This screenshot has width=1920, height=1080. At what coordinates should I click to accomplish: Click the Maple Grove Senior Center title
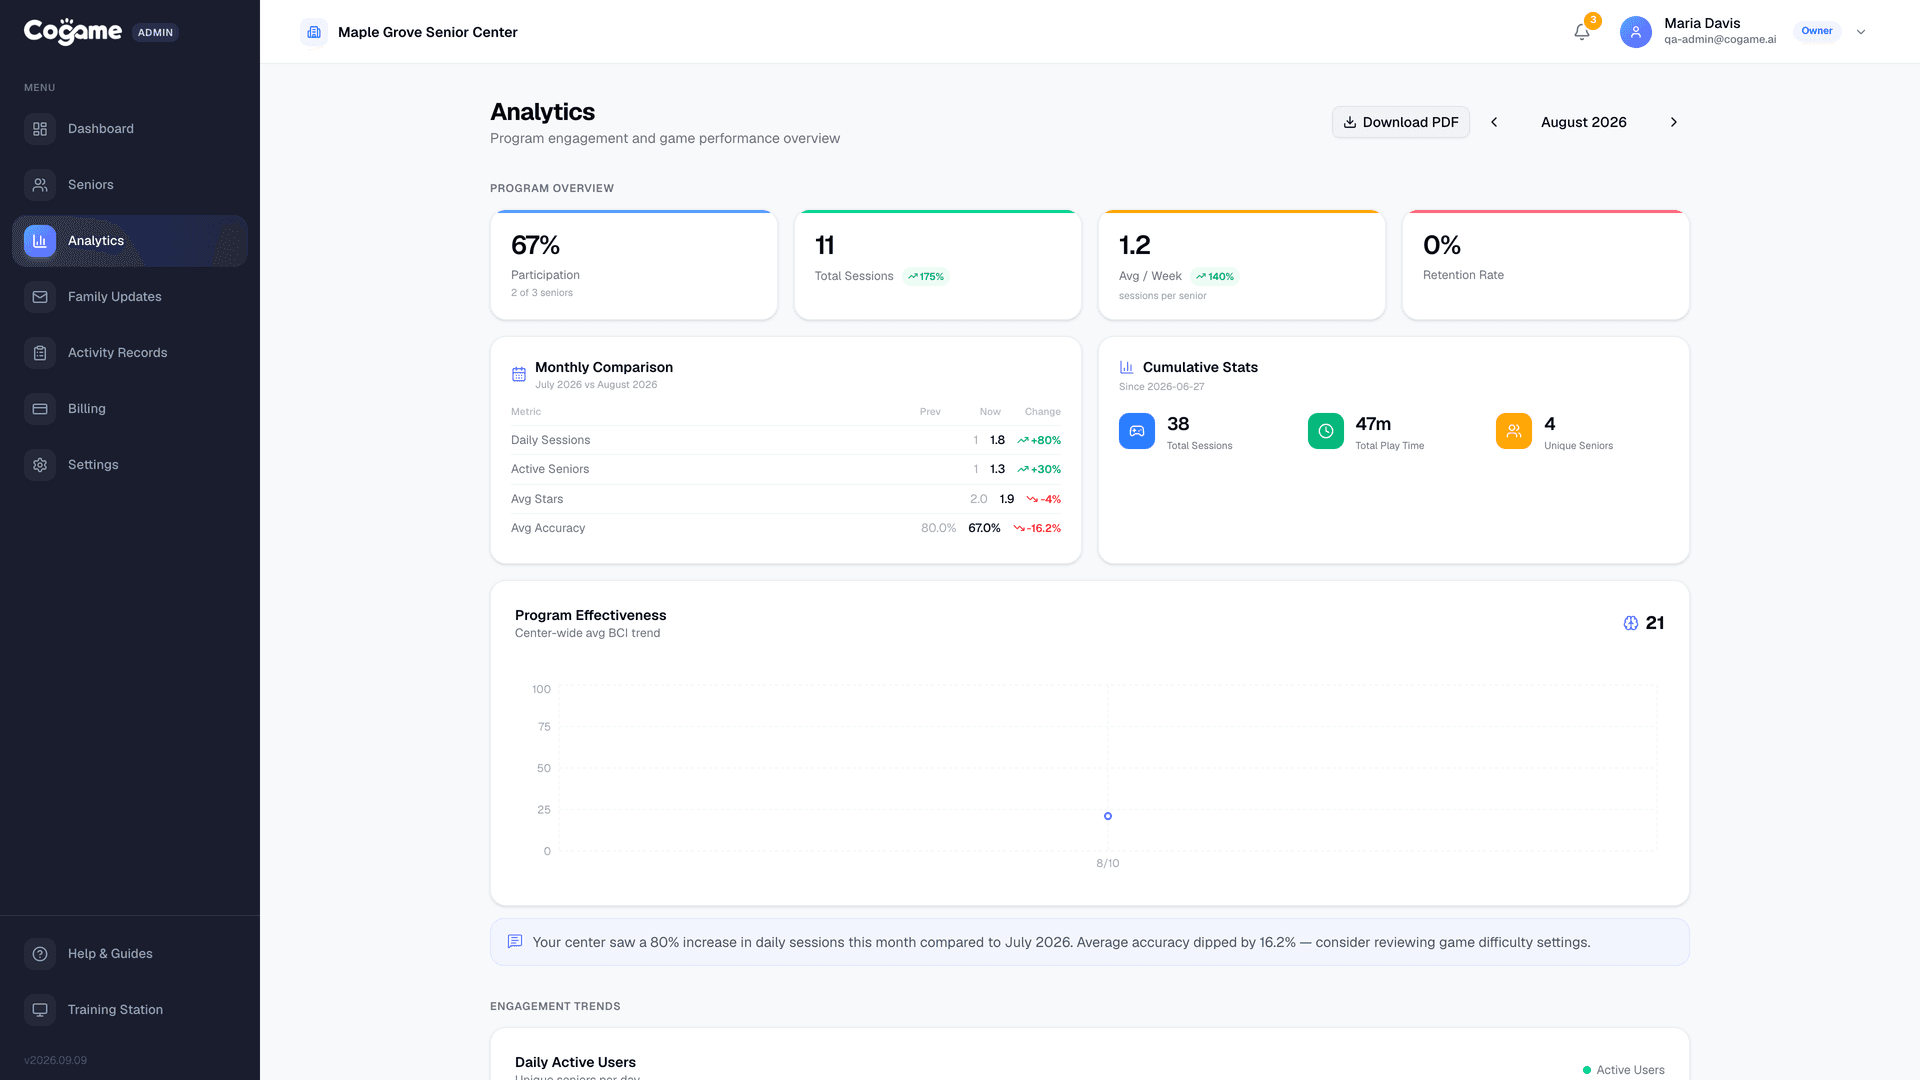point(428,32)
